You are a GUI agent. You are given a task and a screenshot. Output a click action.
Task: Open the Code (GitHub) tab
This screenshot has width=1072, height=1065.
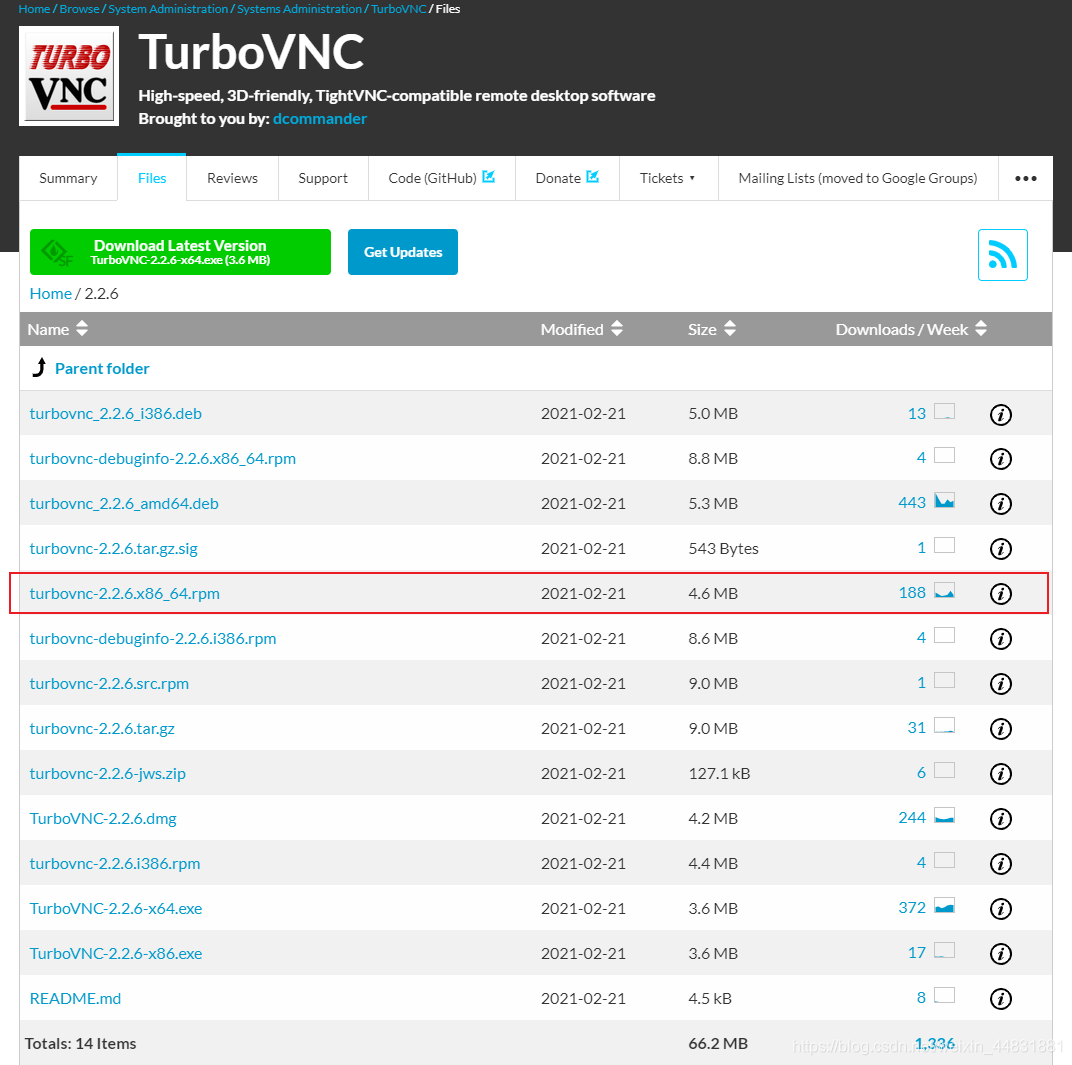pyautogui.click(x=442, y=178)
